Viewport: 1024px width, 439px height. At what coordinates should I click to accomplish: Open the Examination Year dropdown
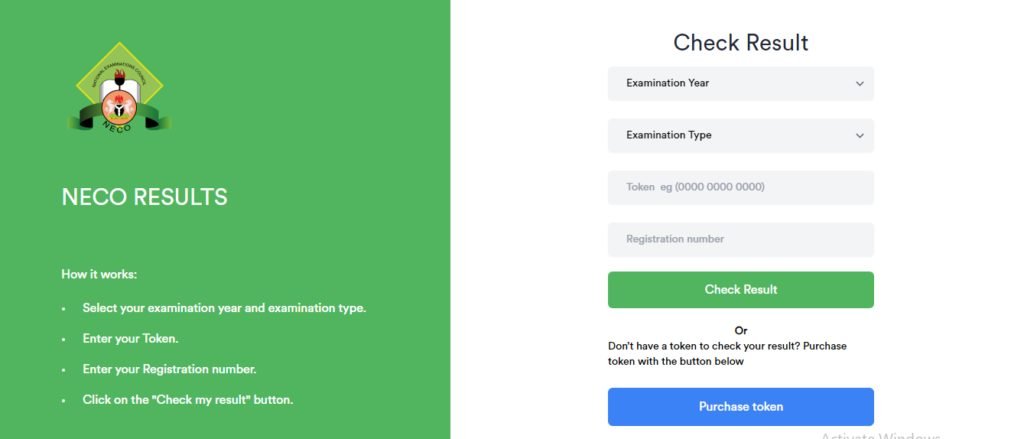(x=740, y=84)
